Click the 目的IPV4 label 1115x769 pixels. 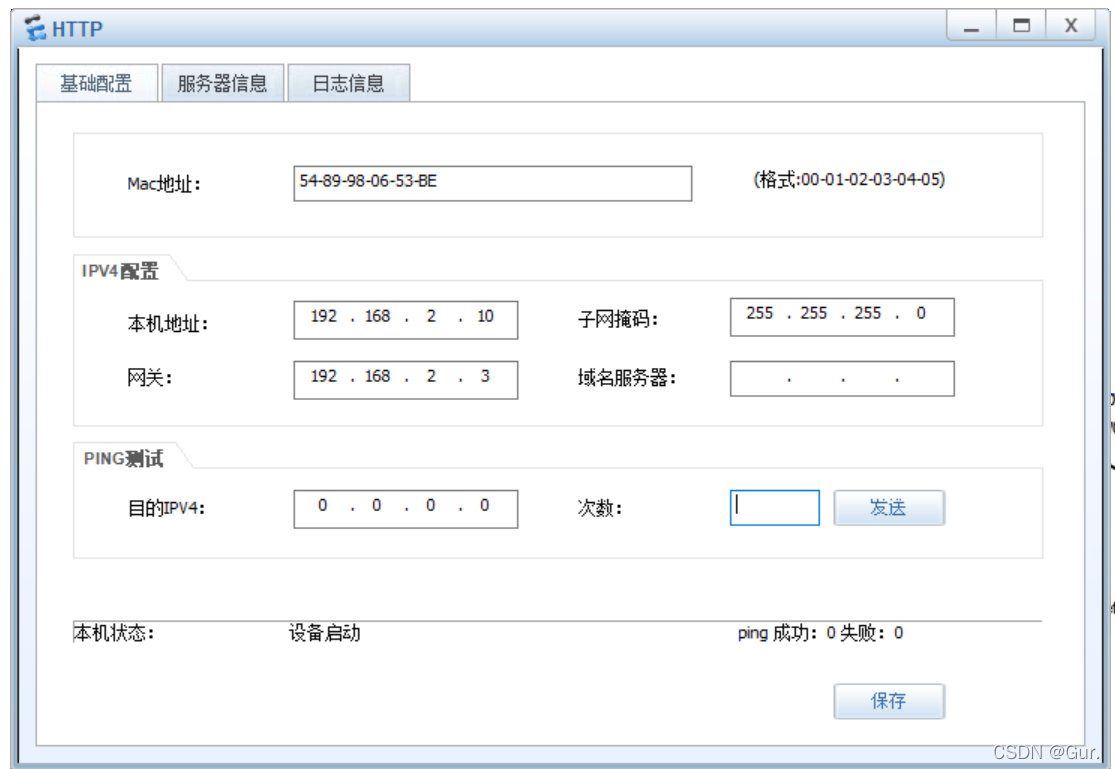click(x=166, y=508)
